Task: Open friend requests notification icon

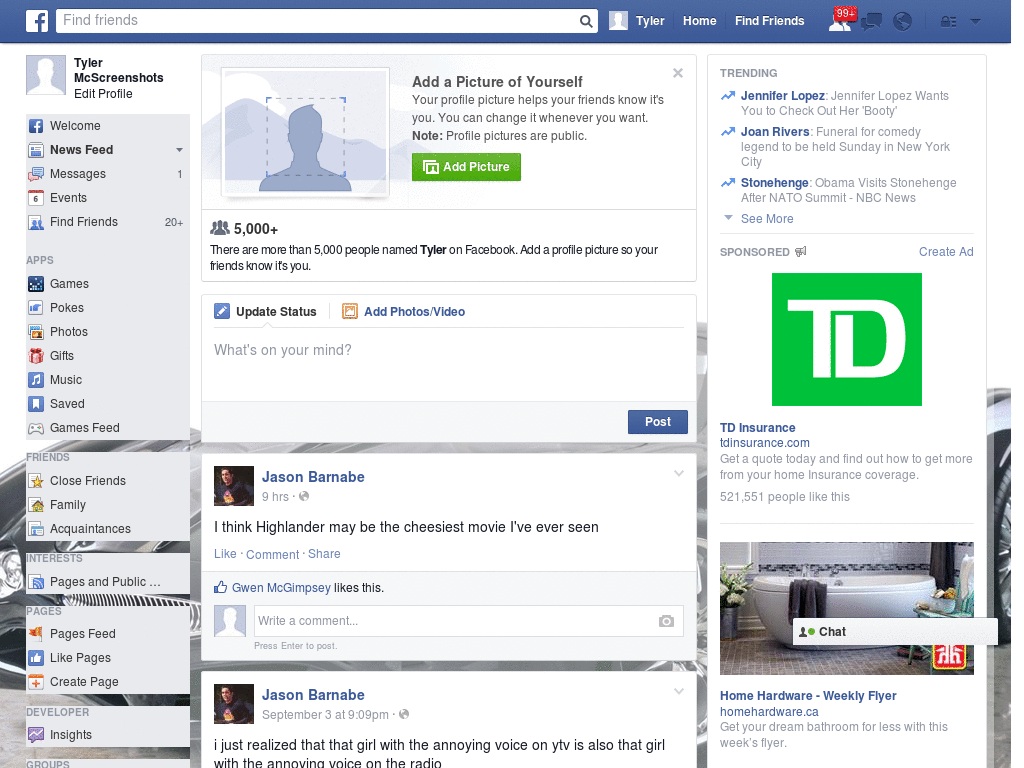Action: click(x=840, y=20)
